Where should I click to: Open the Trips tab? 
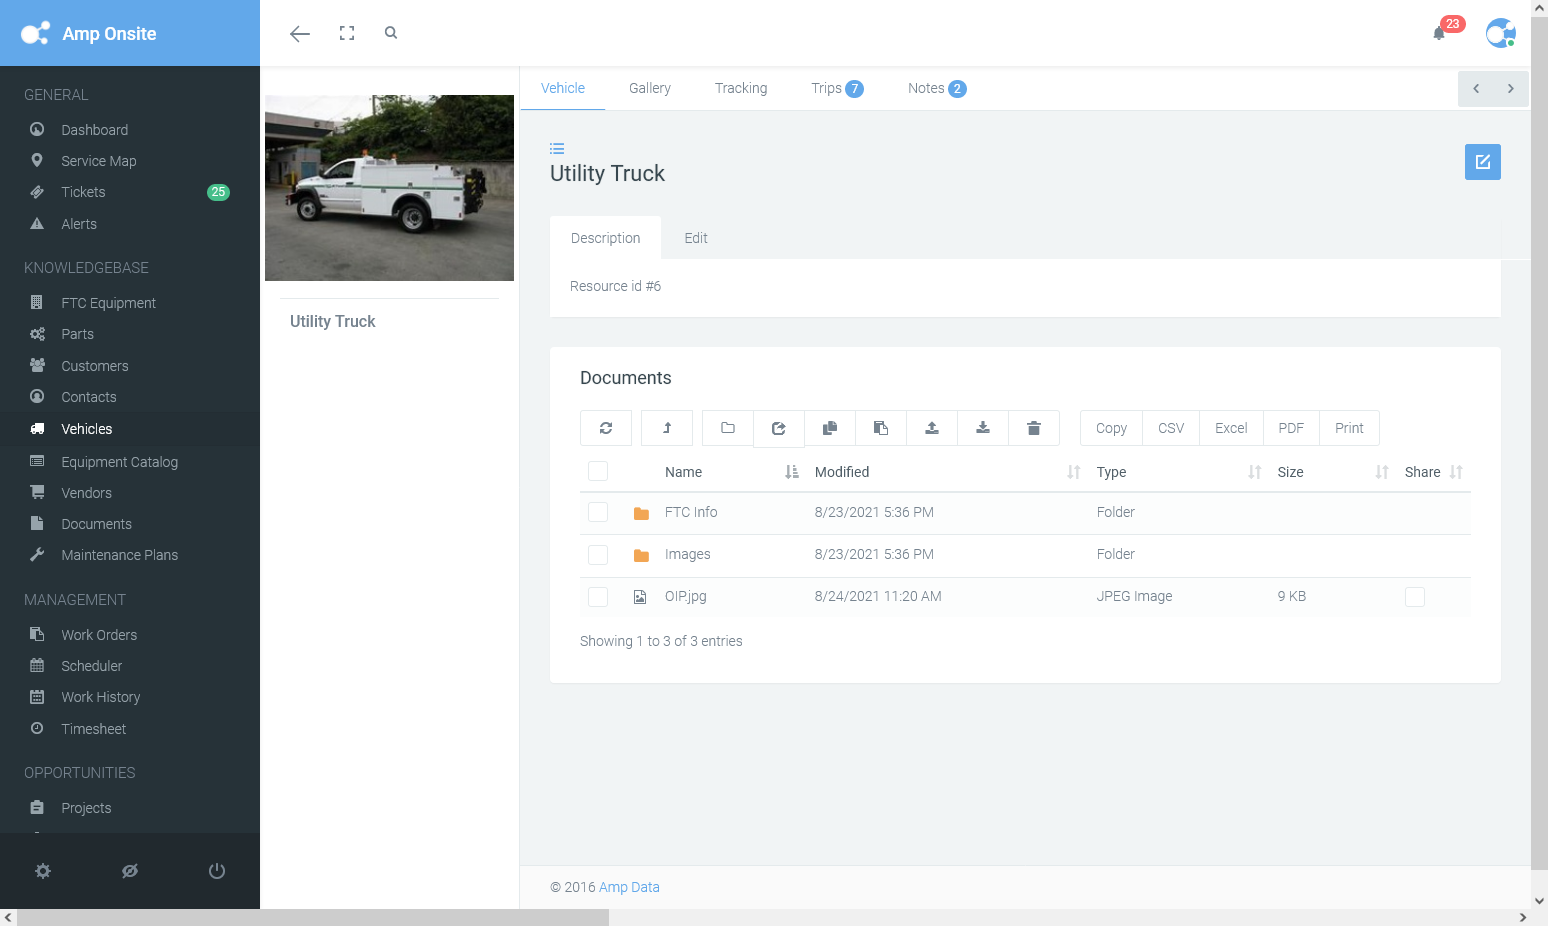(837, 88)
